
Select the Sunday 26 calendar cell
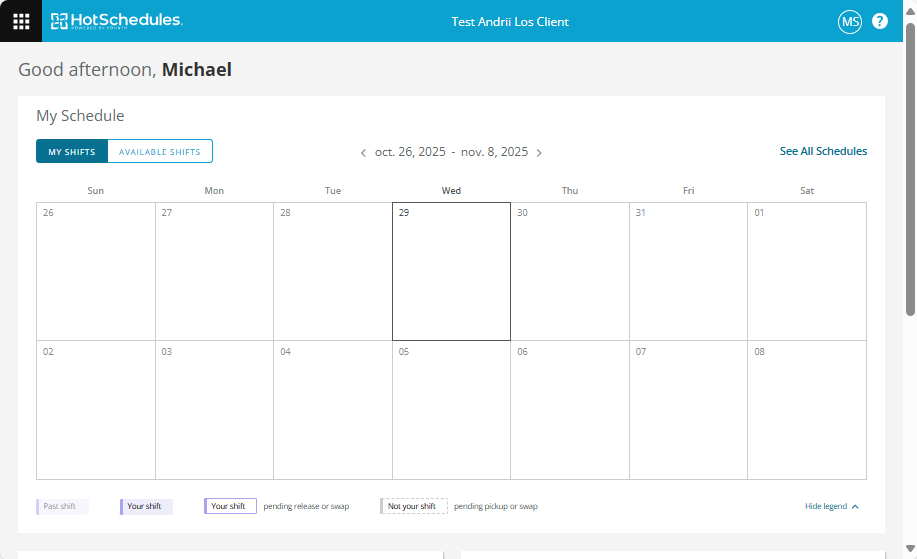(96, 272)
